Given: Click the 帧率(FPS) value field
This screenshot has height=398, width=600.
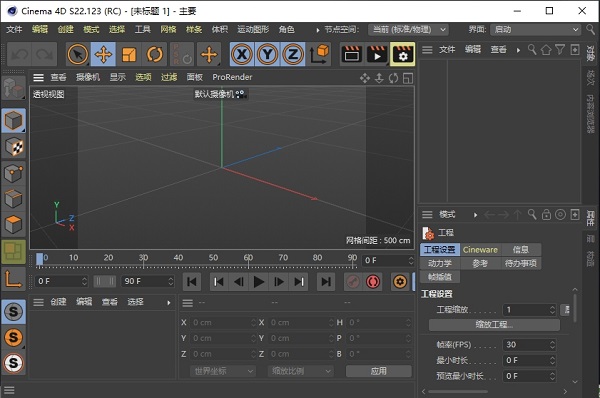Looking at the screenshot, I should point(529,345).
